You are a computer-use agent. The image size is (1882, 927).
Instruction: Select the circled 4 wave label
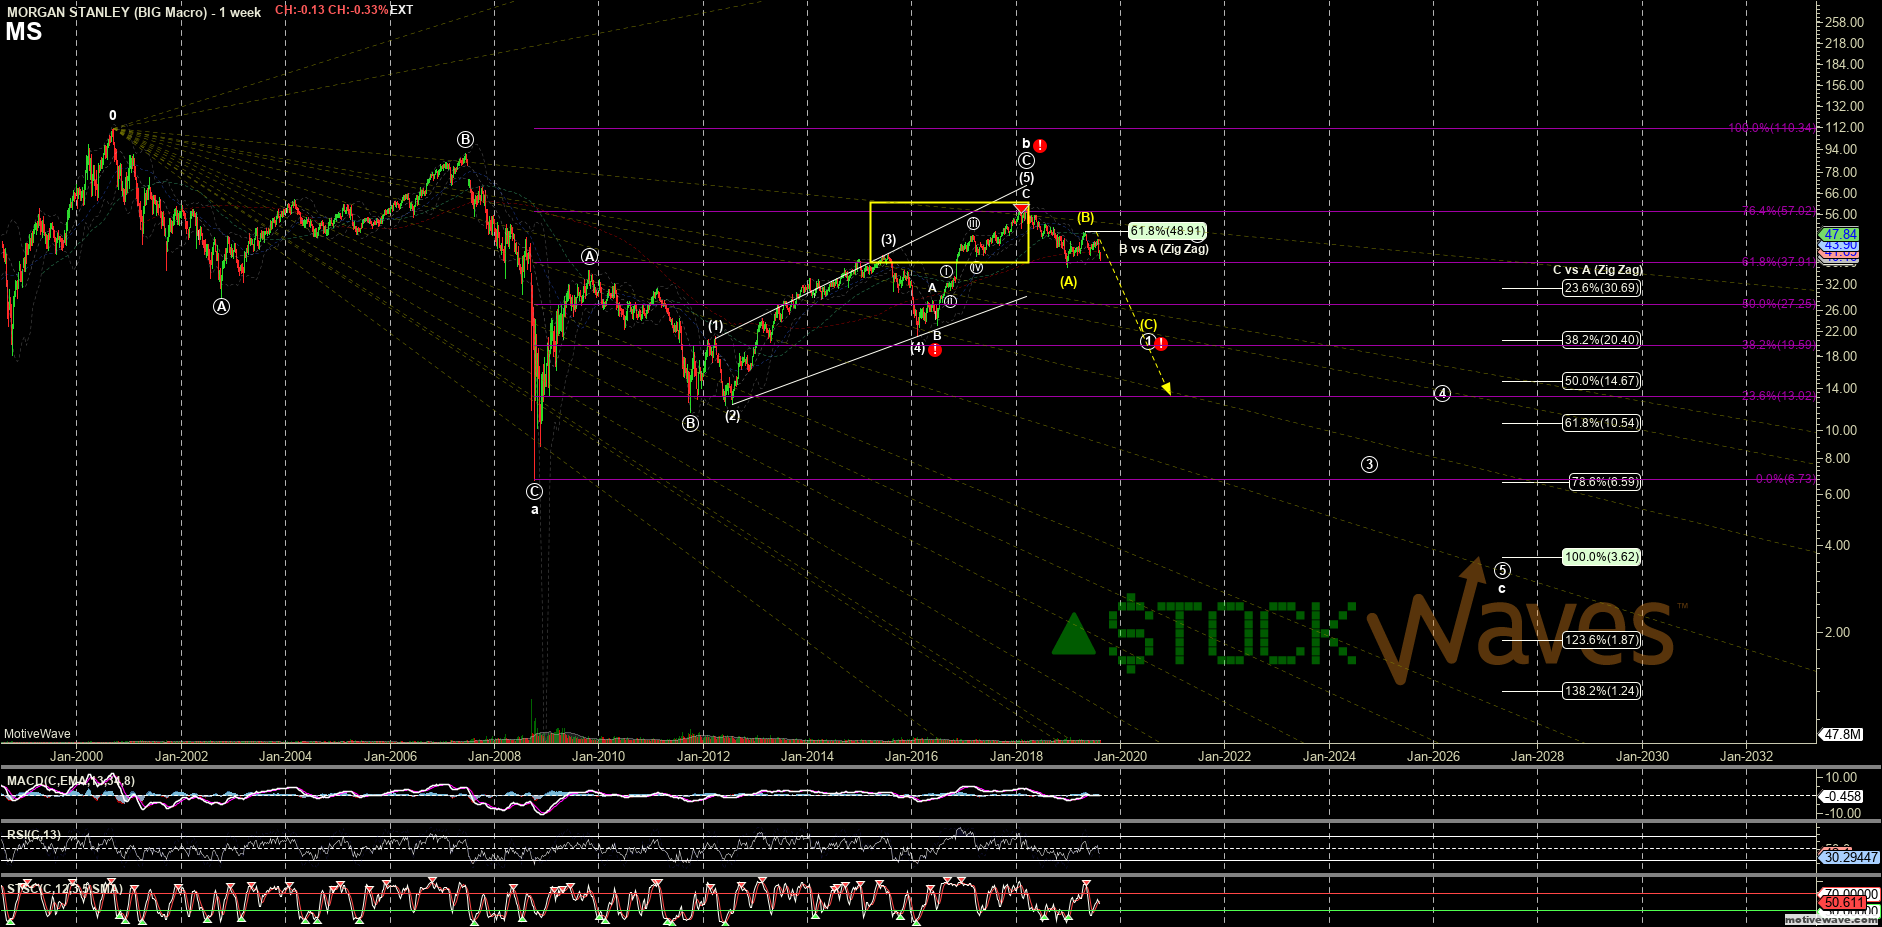[1442, 393]
